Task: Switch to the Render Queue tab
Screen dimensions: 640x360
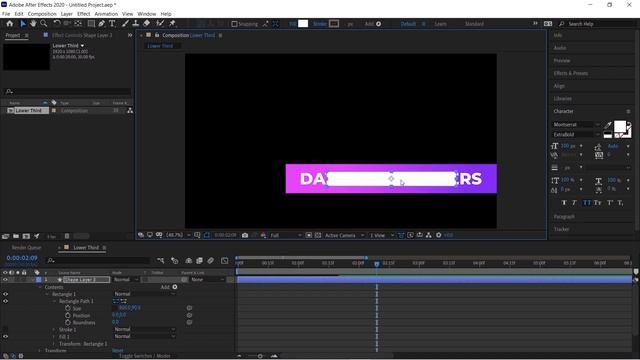Action: [26, 247]
